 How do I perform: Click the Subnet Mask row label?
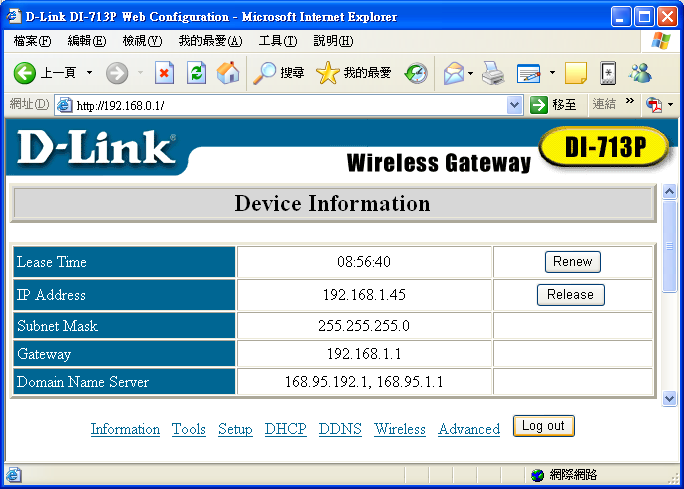click(x=57, y=325)
